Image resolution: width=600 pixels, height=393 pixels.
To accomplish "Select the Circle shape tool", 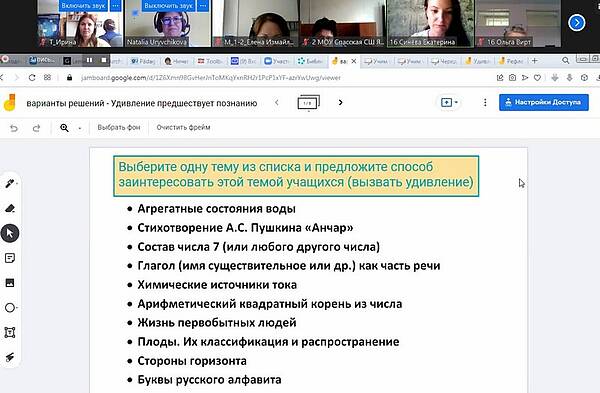I will coord(10,308).
